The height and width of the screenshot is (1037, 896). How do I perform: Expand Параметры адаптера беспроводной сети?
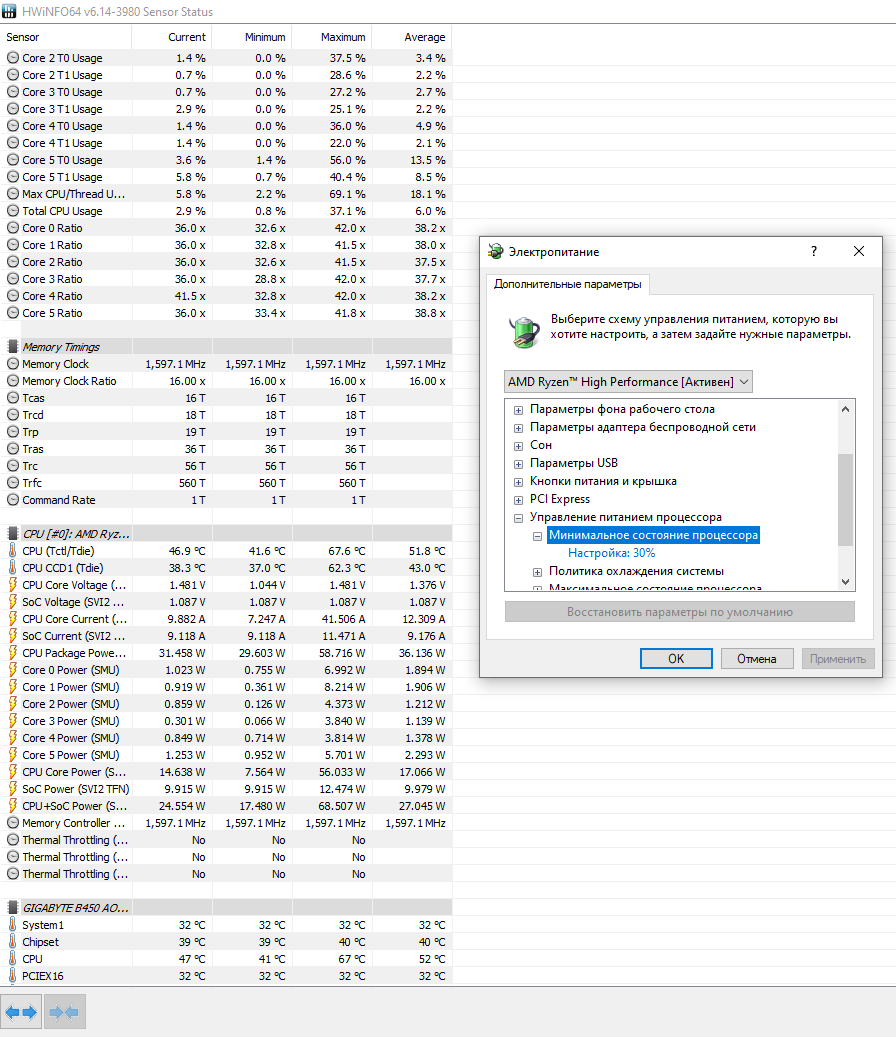[518, 428]
